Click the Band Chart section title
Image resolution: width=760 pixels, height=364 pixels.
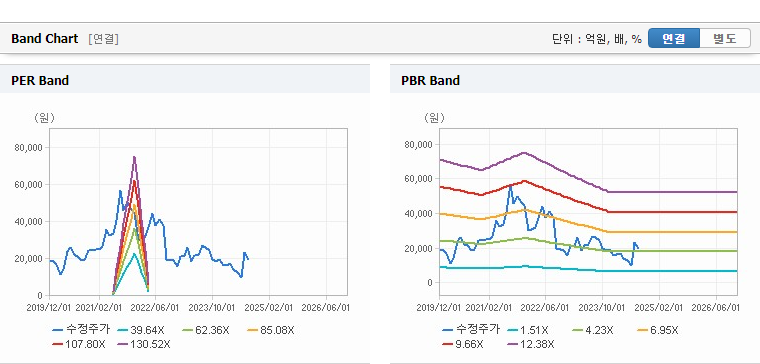point(45,39)
